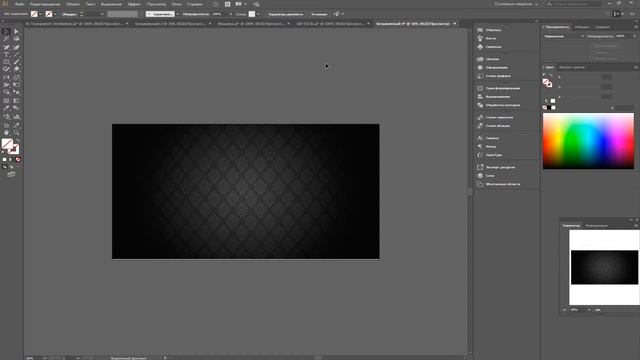Click the Установки button in control bar

319,14
